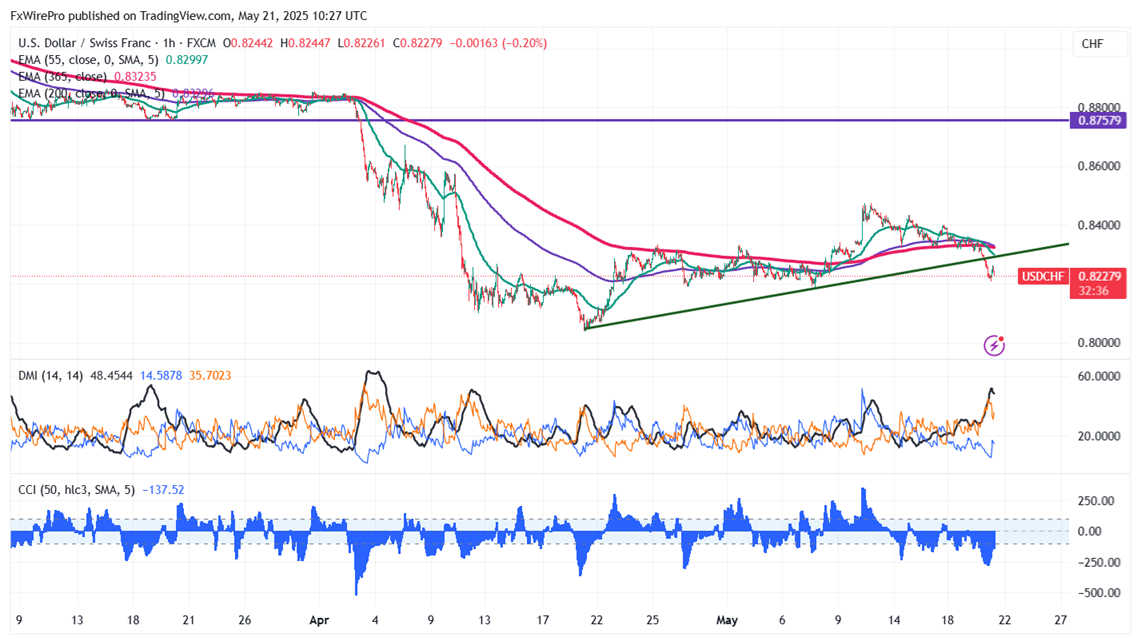Click the EMA (365, close) indicator legend

pos(62,77)
